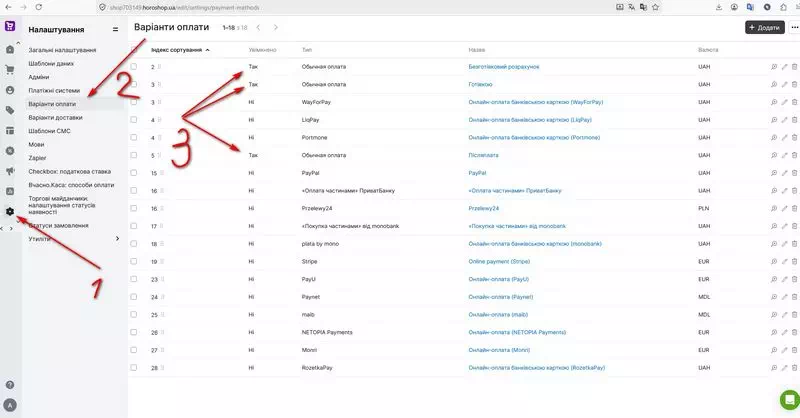The image size is (800, 418).
Task: Open the Післяплата payment link
Action: [x=483, y=155]
